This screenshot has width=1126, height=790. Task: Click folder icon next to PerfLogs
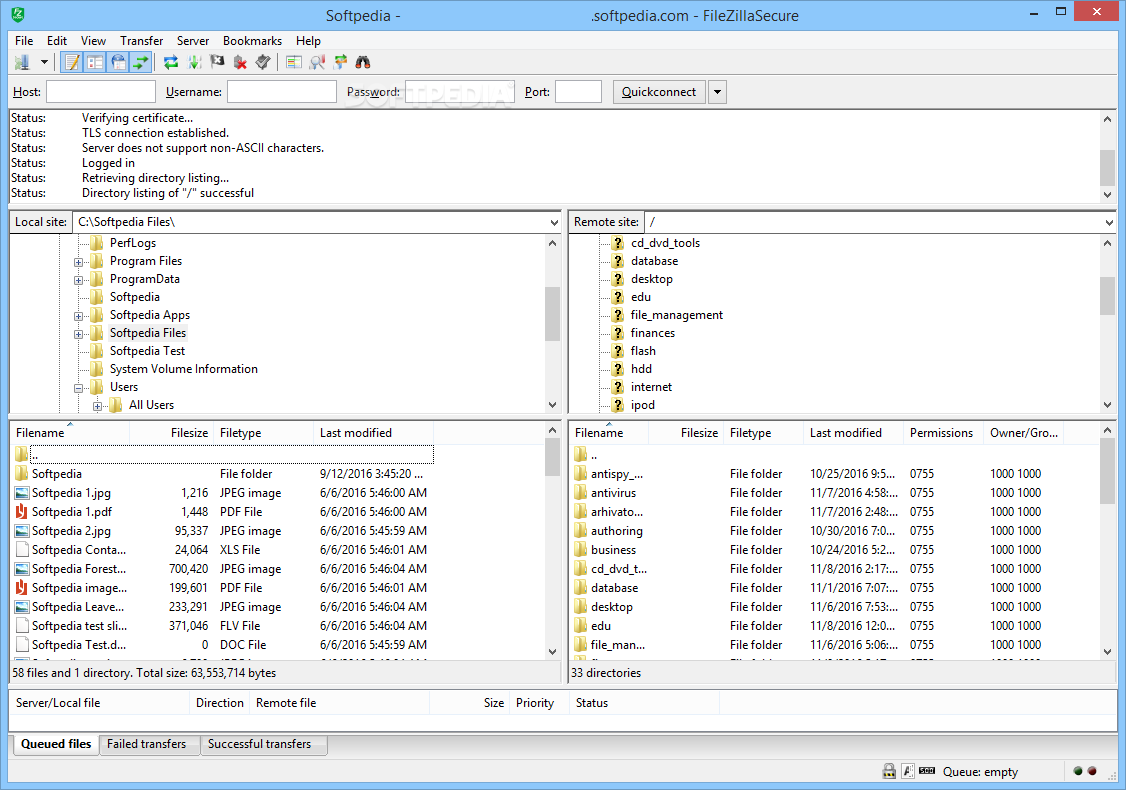[97, 243]
